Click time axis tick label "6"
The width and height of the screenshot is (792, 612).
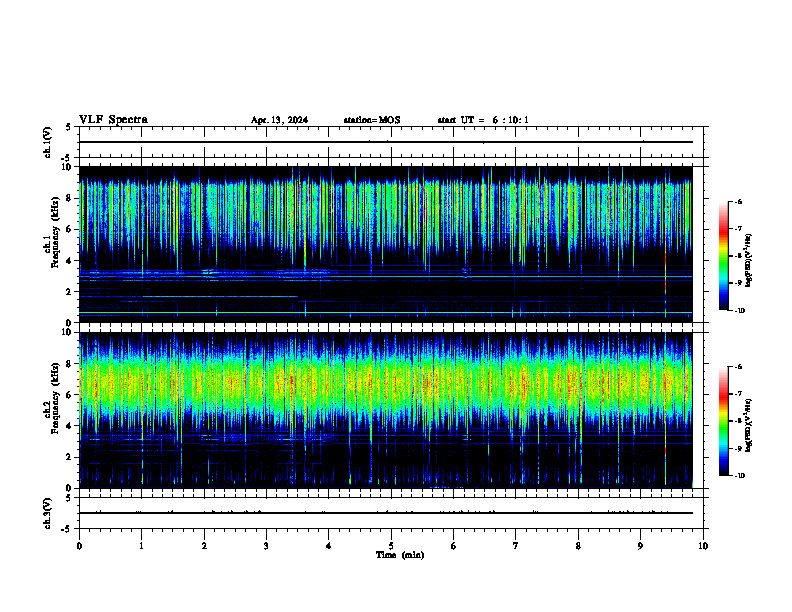tap(454, 546)
